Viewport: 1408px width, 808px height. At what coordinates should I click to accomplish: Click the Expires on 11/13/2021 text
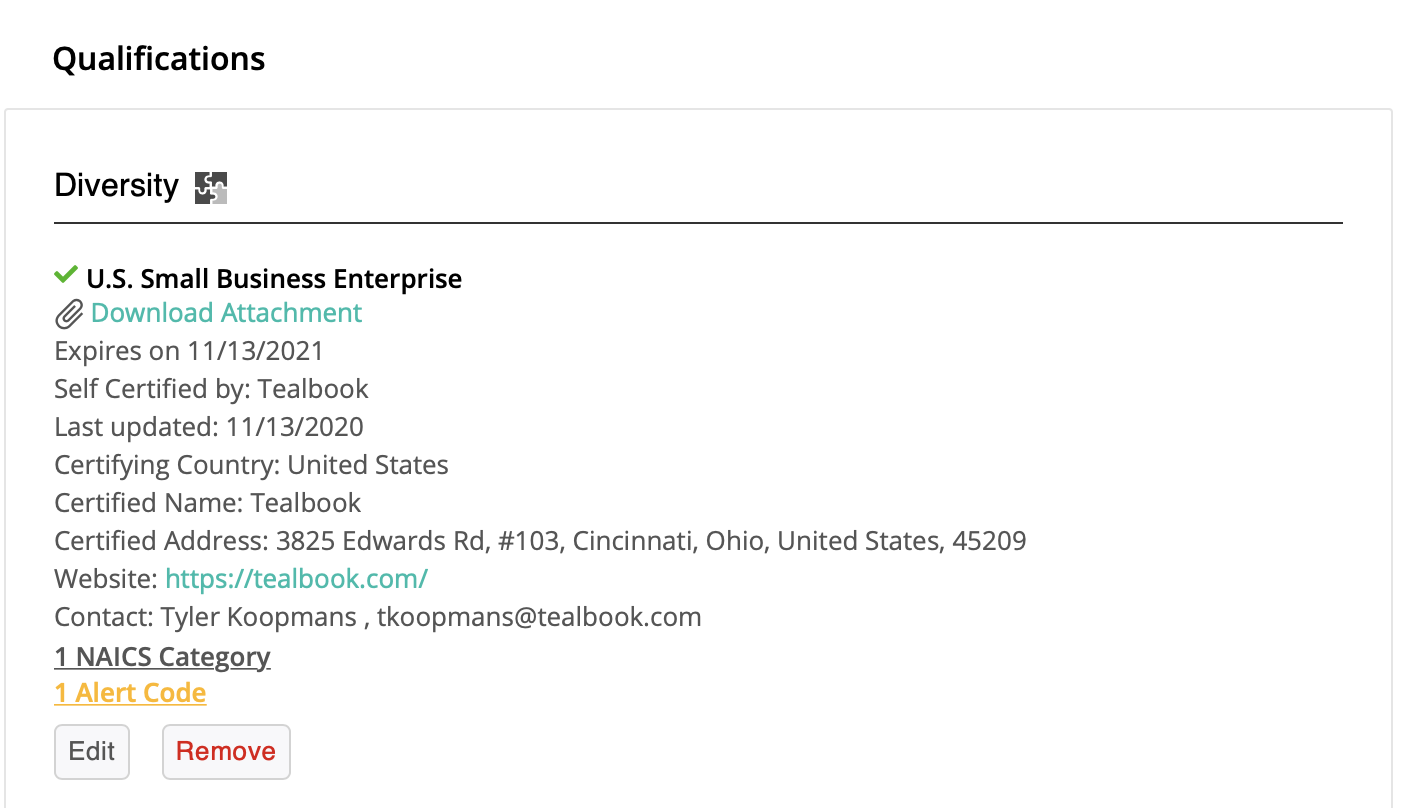pyautogui.click(x=189, y=351)
